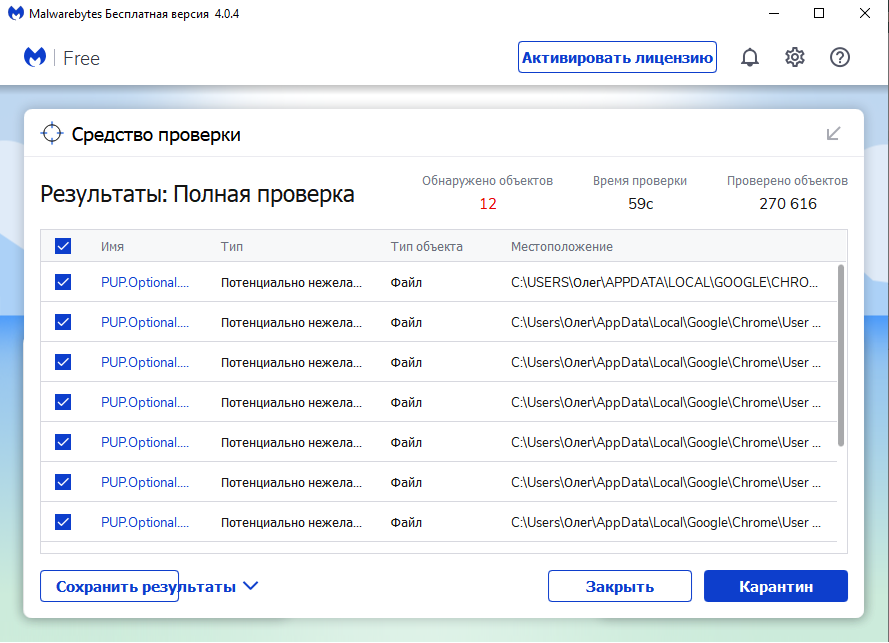
Task: Open the notifications bell icon
Action: pyautogui.click(x=749, y=58)
